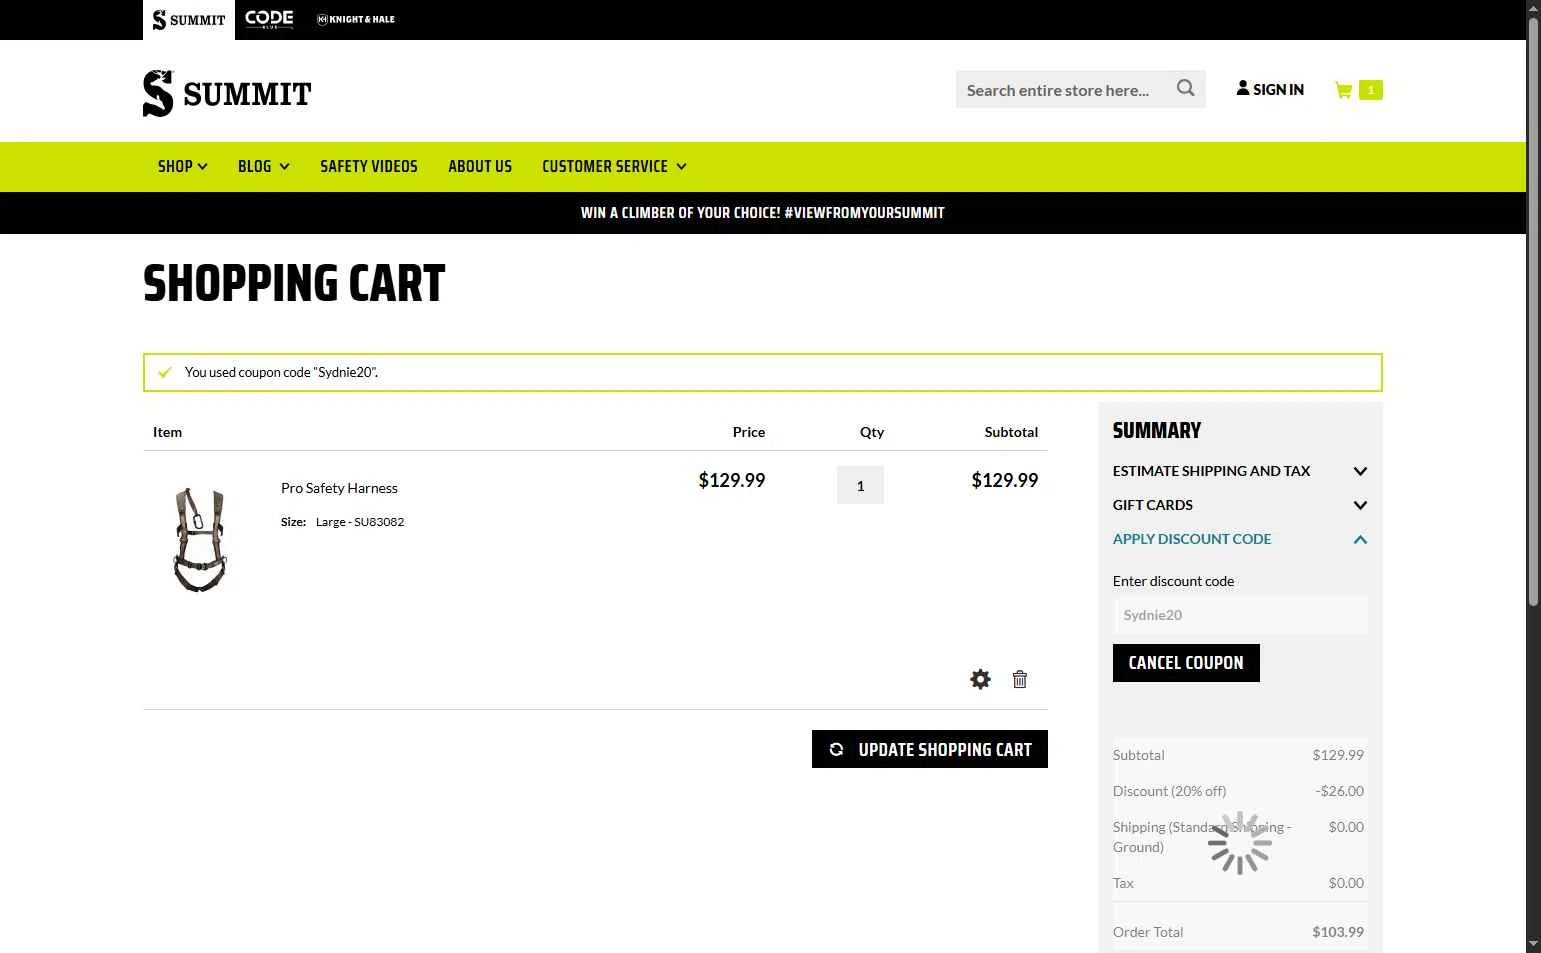Click the Subtotal column header
This screenshot has height=953, width=1541.
click(x=1011, y=432)
